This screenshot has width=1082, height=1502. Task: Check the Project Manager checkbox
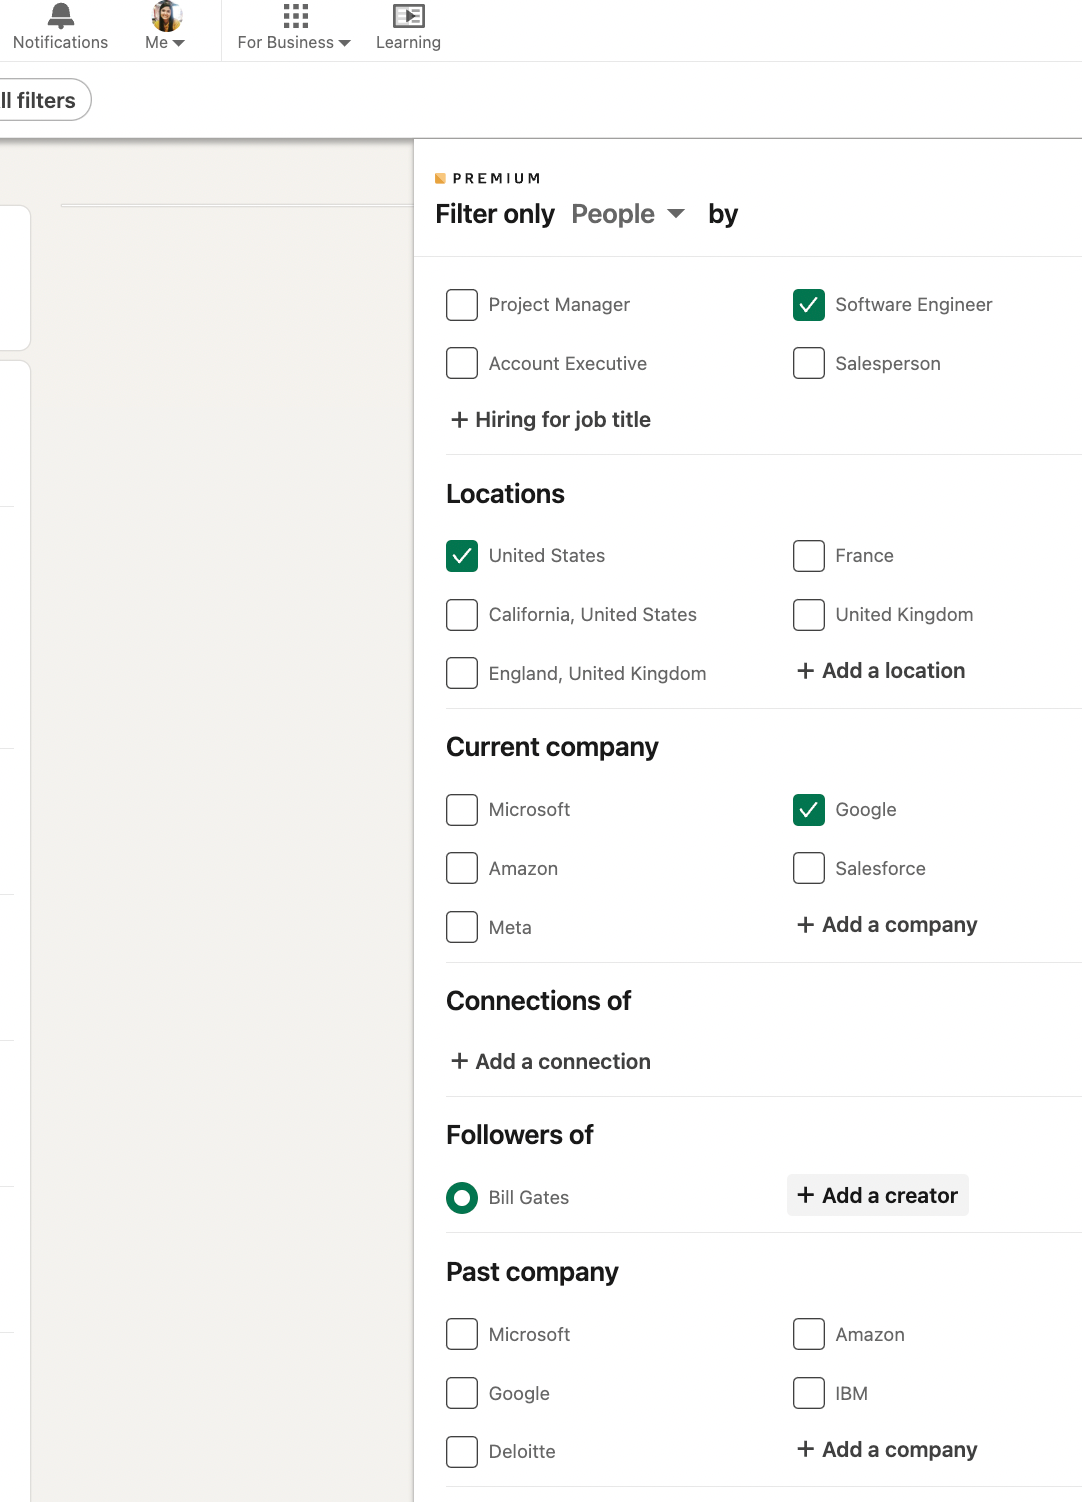(462, 305)
